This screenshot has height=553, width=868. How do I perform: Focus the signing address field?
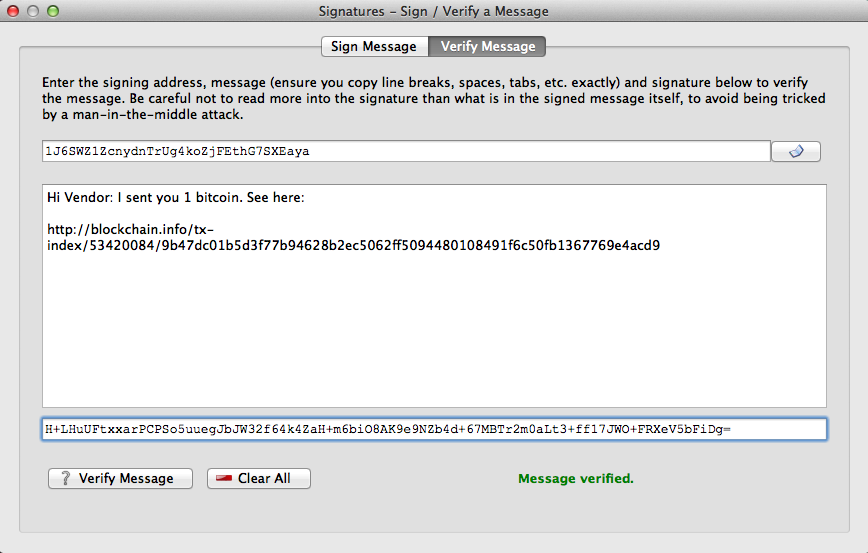click(405, 151)
